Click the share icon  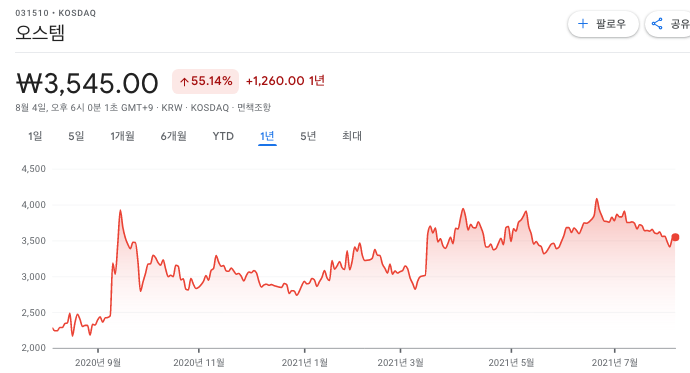coord(657,24)
